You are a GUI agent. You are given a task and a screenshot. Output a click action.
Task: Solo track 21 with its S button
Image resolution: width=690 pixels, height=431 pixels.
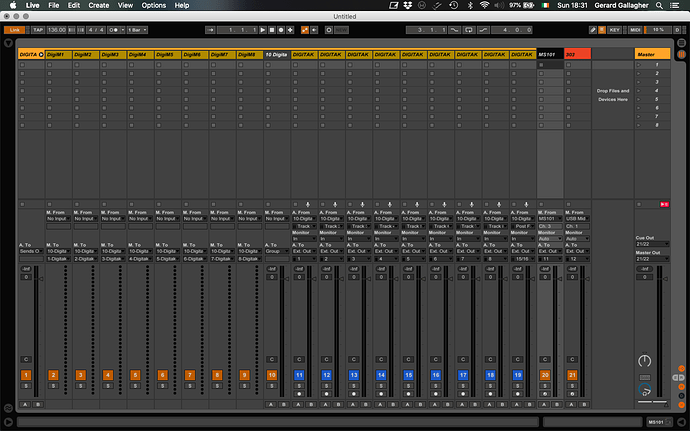point(572,386)
